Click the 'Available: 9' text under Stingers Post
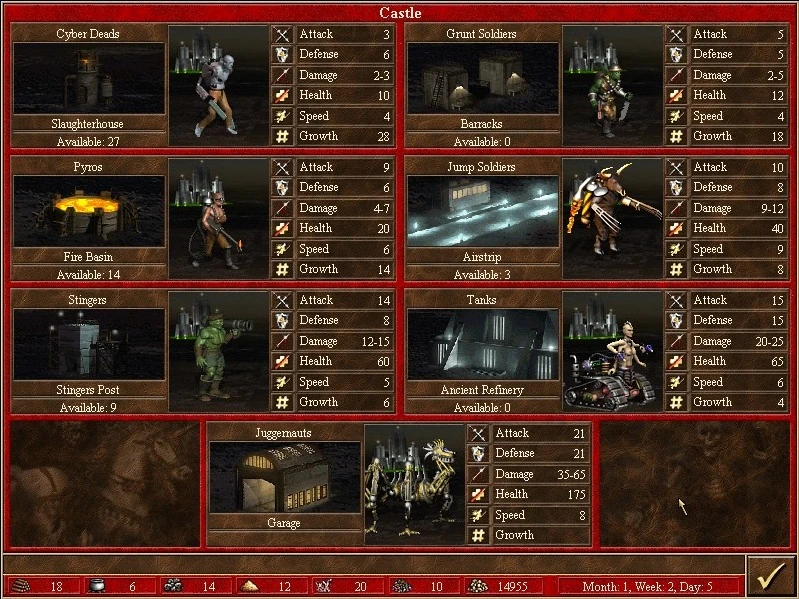Image resolution: width=799 pixels, height=599 pixels. click(x=88, y=407)
